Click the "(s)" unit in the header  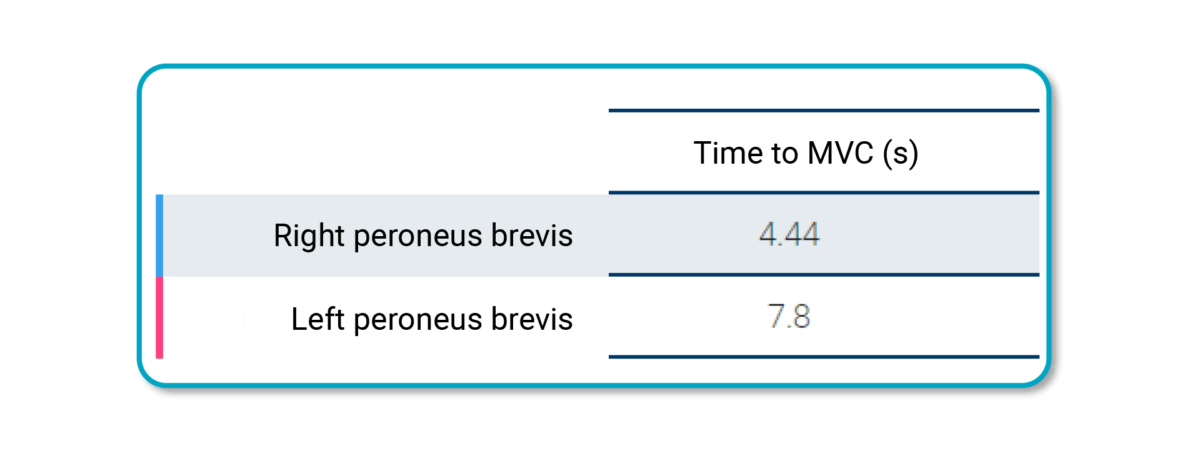(900, 153)
